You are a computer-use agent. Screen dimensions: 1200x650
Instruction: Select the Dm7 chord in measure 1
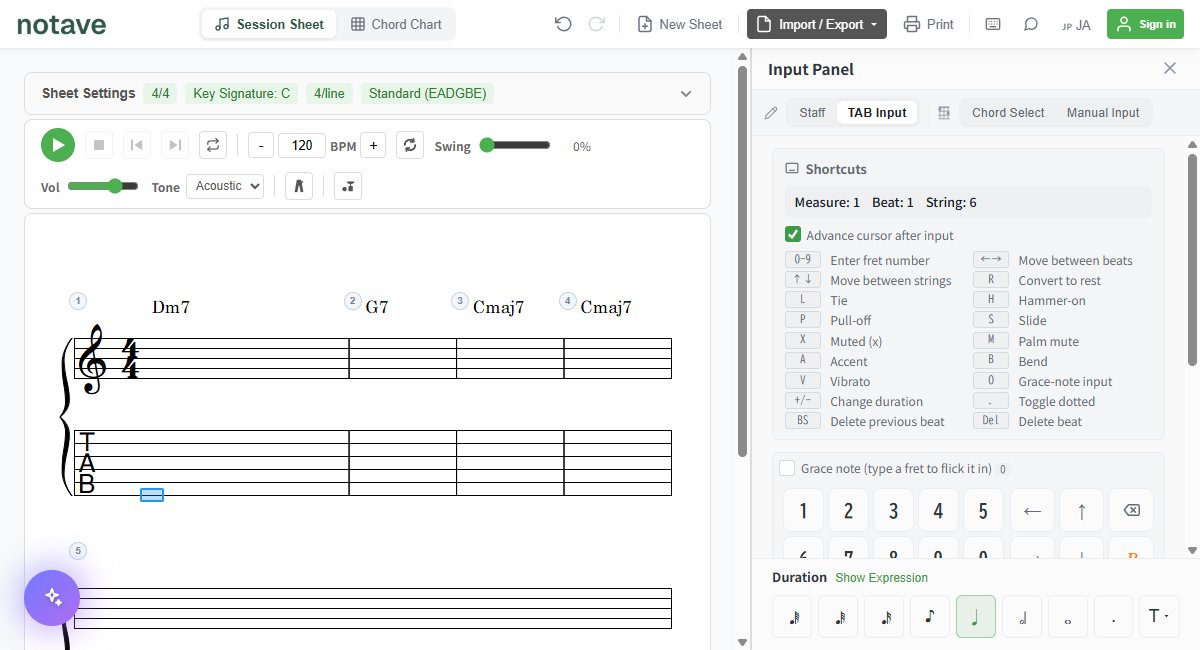pyautogui.click(x=171, y=307)
